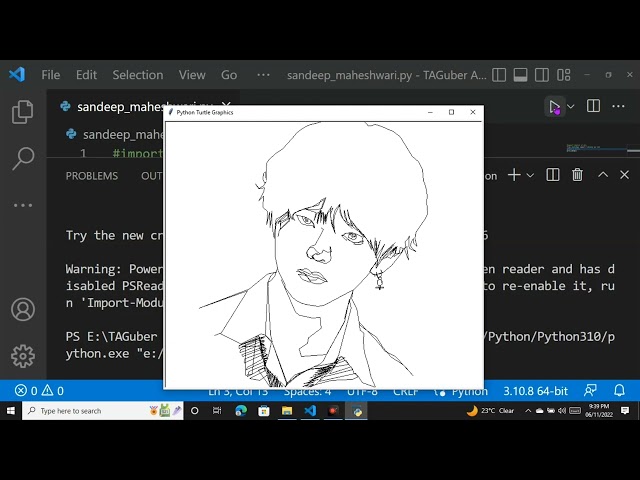Split the terminal pane
This screenshot has width=640, height=480.
[553, 175]
